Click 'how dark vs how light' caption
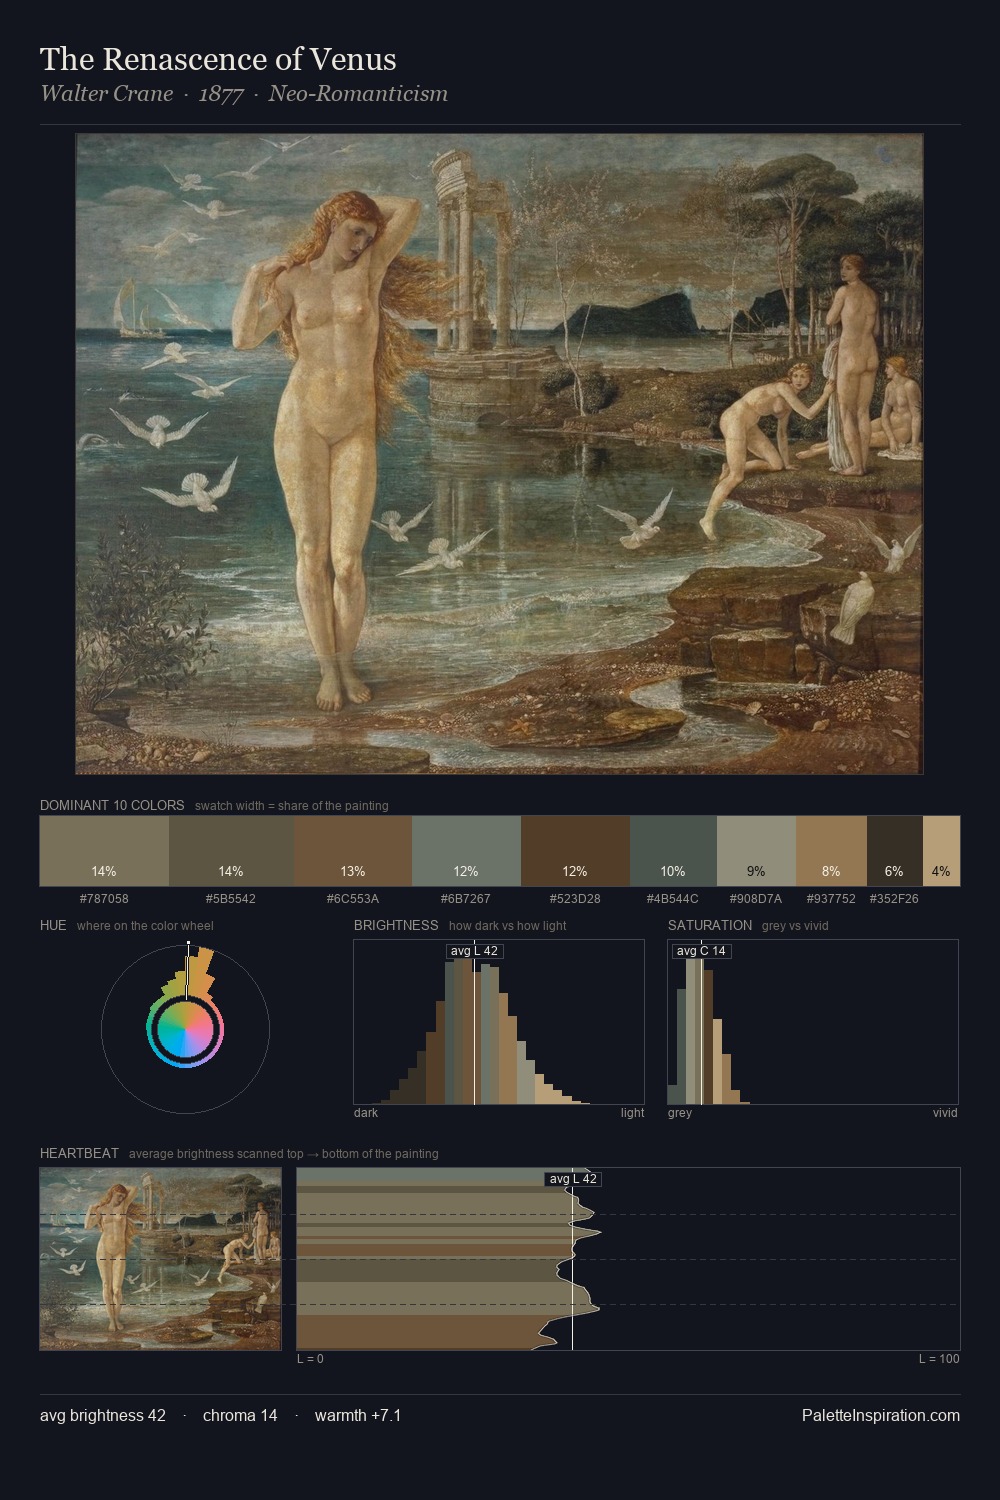 [508, 926]
